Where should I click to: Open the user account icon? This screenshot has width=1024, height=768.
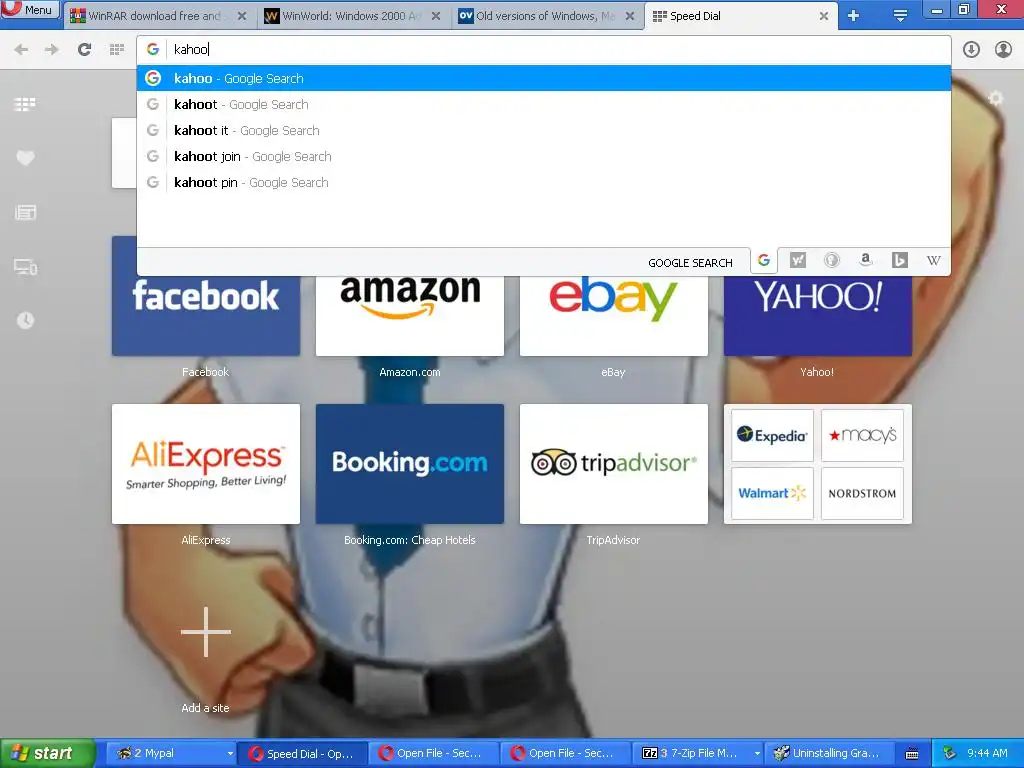pyautogui.click(x=1003, y=50)
